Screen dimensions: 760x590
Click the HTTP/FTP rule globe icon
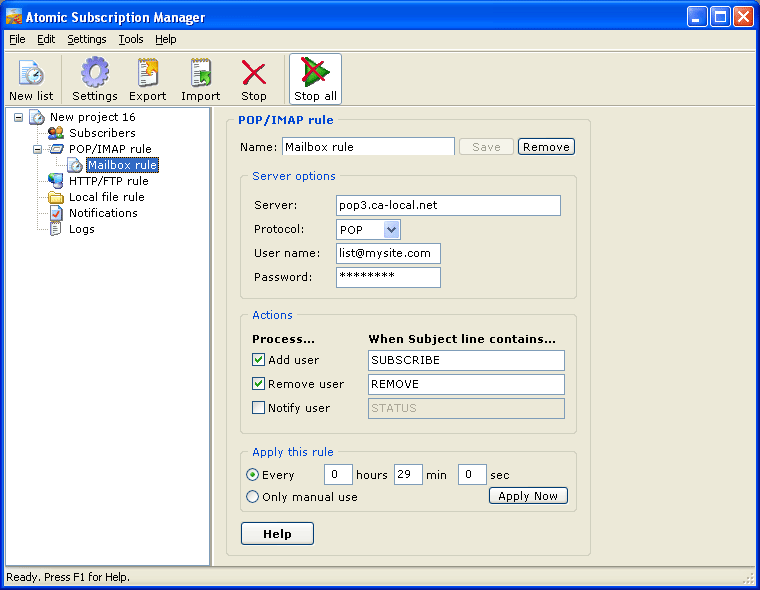tap(56, 181)
